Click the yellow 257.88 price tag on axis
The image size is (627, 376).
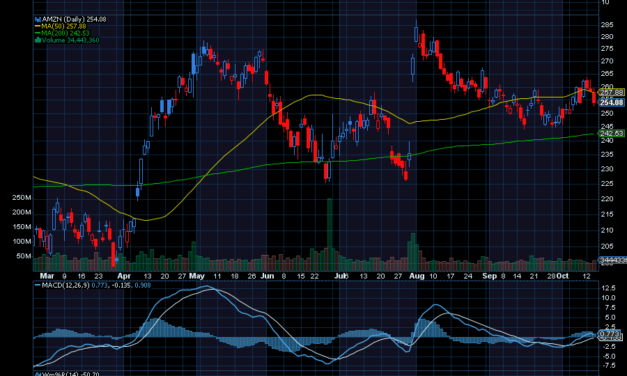pyautogui.click(x=612, y=92)
